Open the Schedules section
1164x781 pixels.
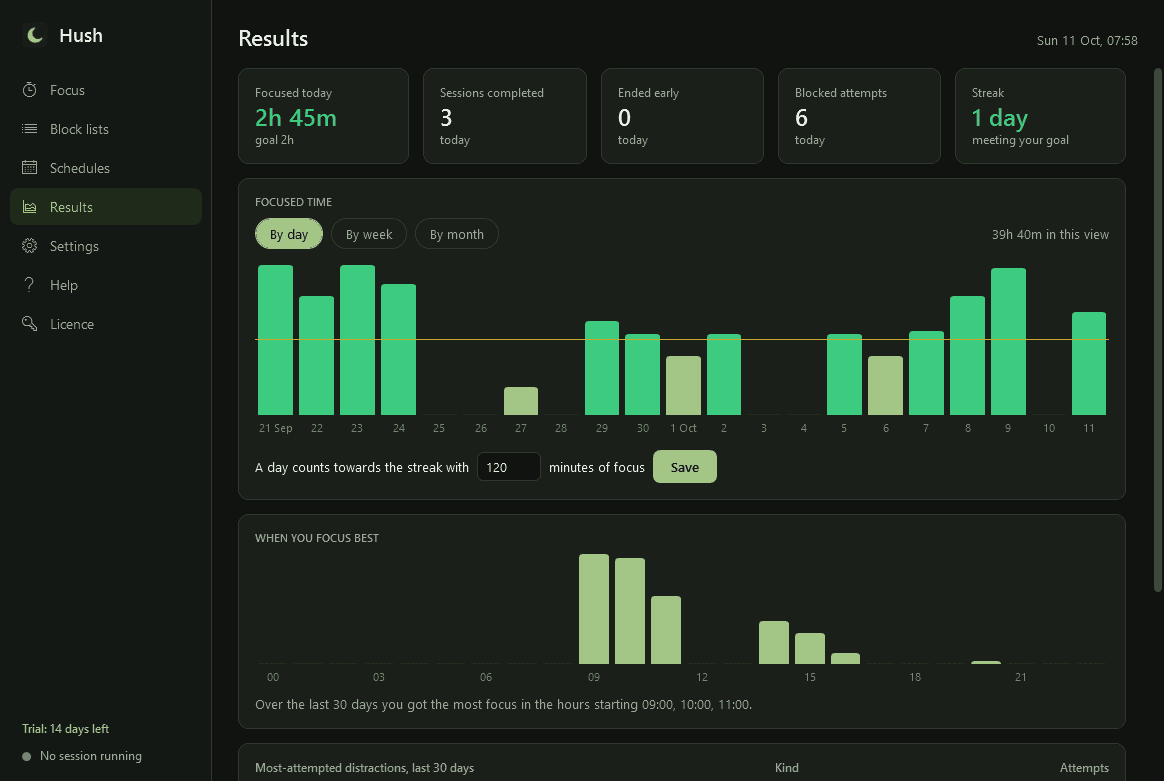[106, 168]
